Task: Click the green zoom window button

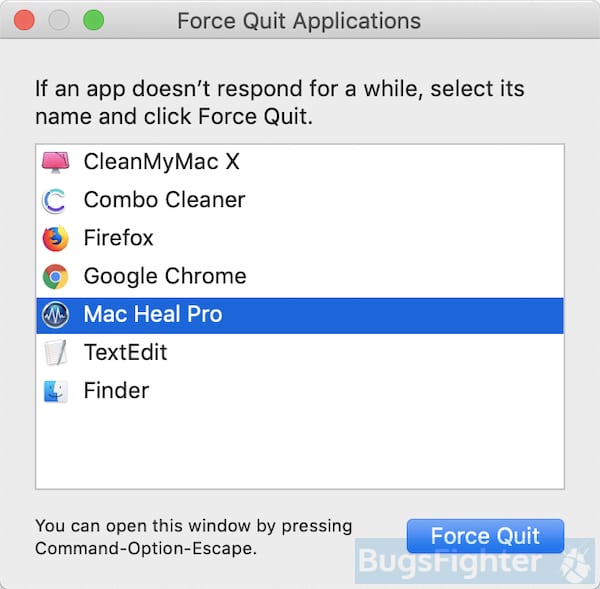Action: point(93,20)
